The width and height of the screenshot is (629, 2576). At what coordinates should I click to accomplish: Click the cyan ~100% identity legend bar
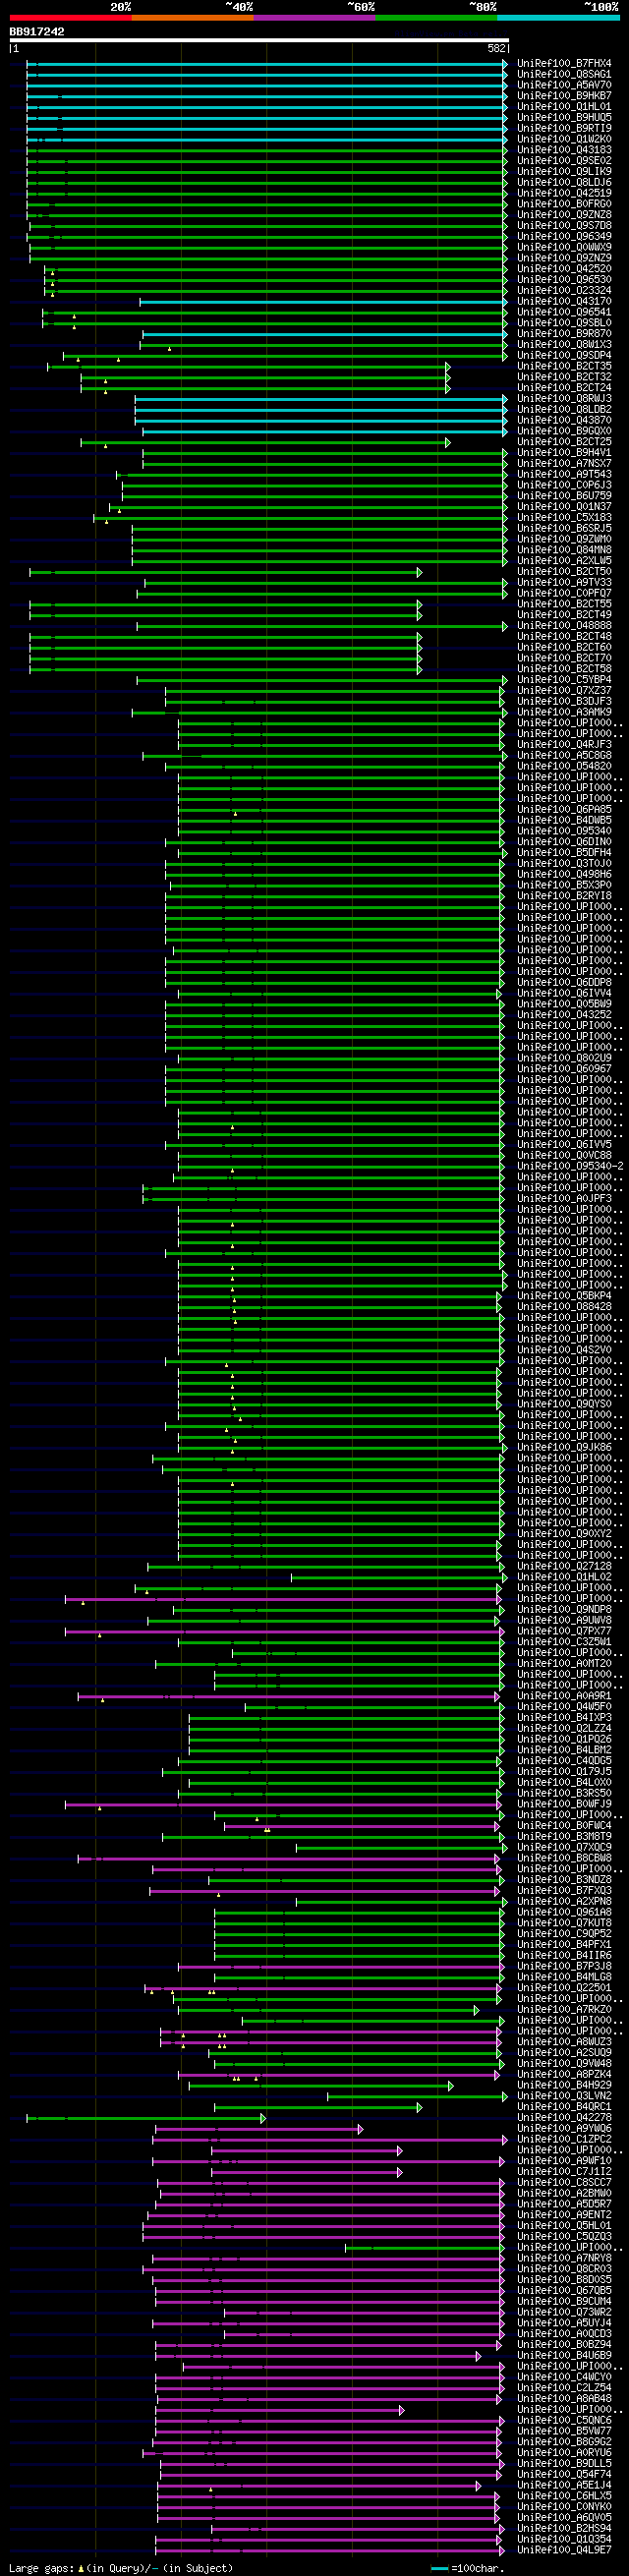[558, 17]
